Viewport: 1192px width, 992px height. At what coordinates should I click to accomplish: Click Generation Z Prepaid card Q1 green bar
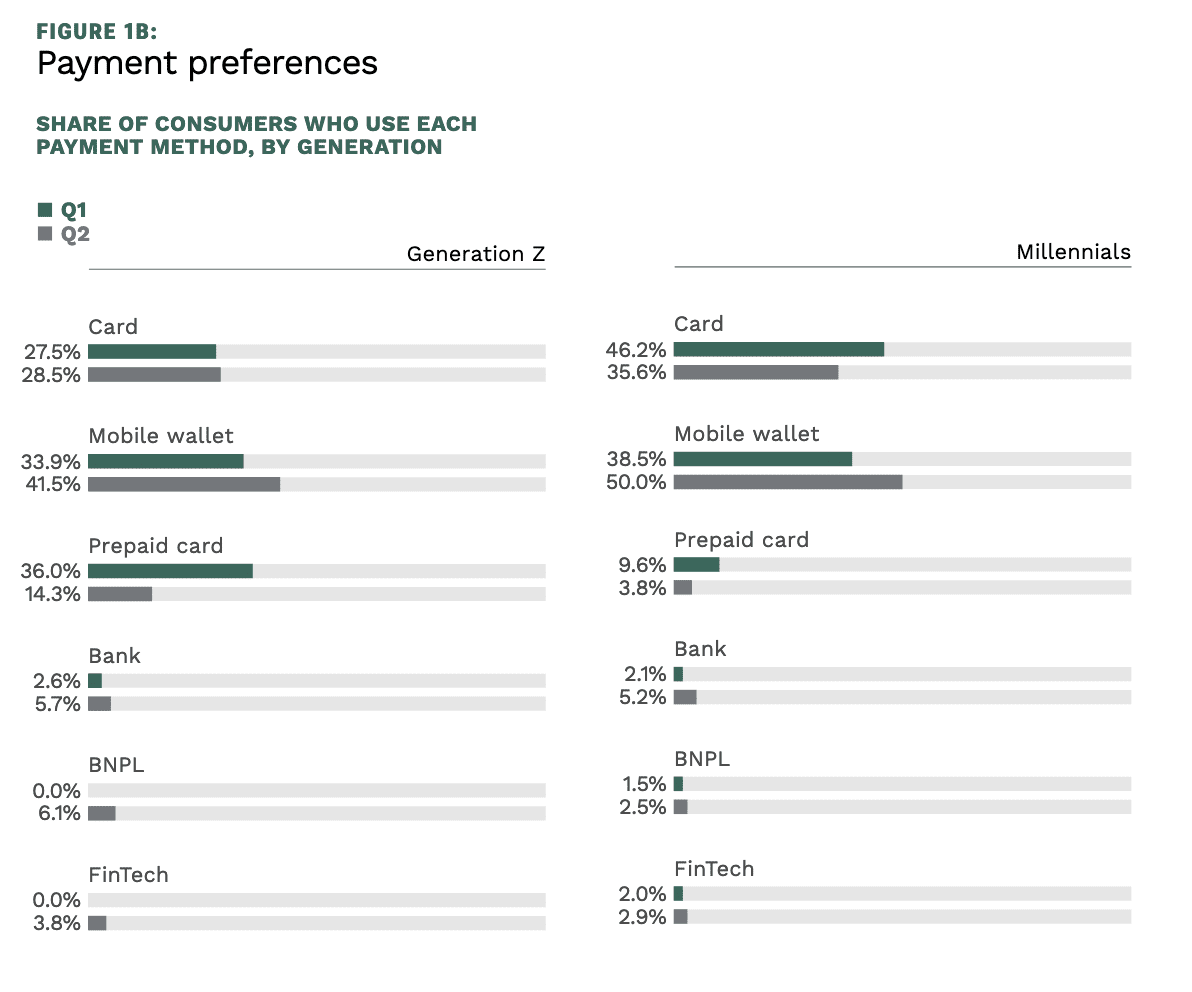[170, 571]
